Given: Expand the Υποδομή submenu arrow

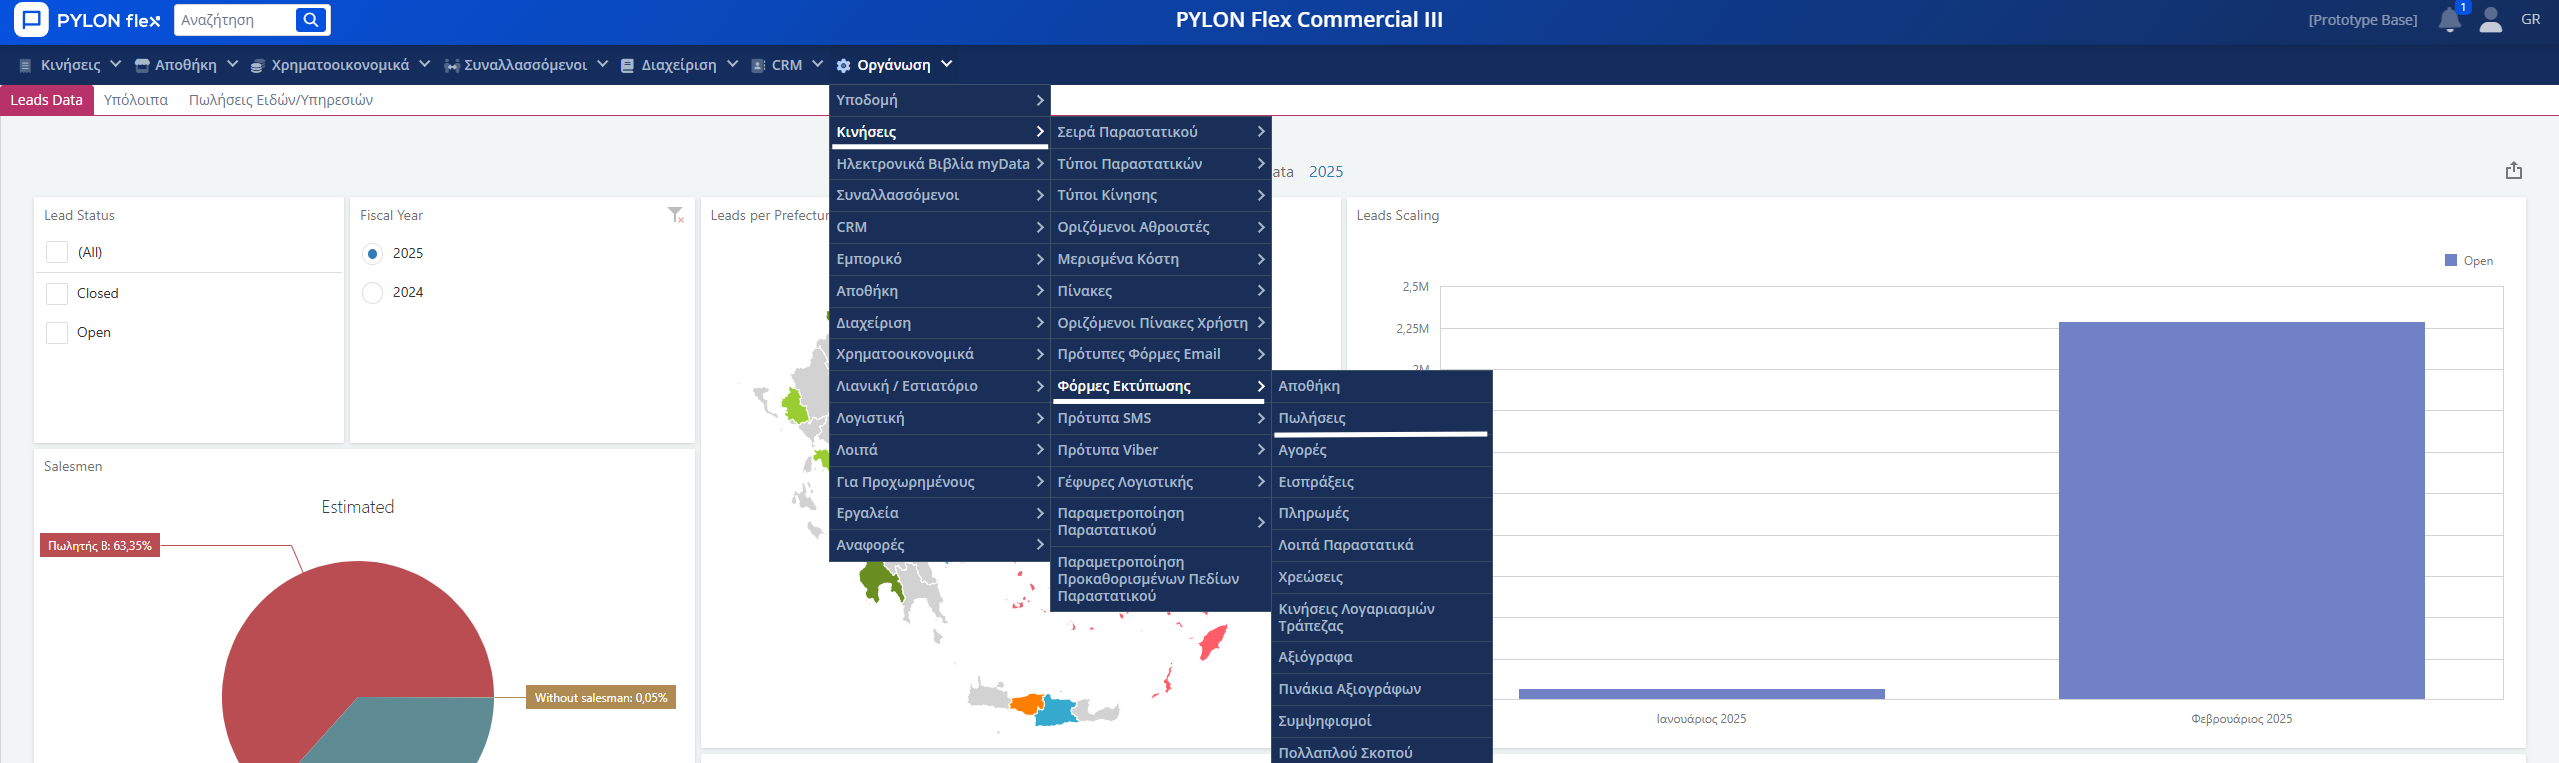Looking at the screenshot, I should [x=1040, y=100].
